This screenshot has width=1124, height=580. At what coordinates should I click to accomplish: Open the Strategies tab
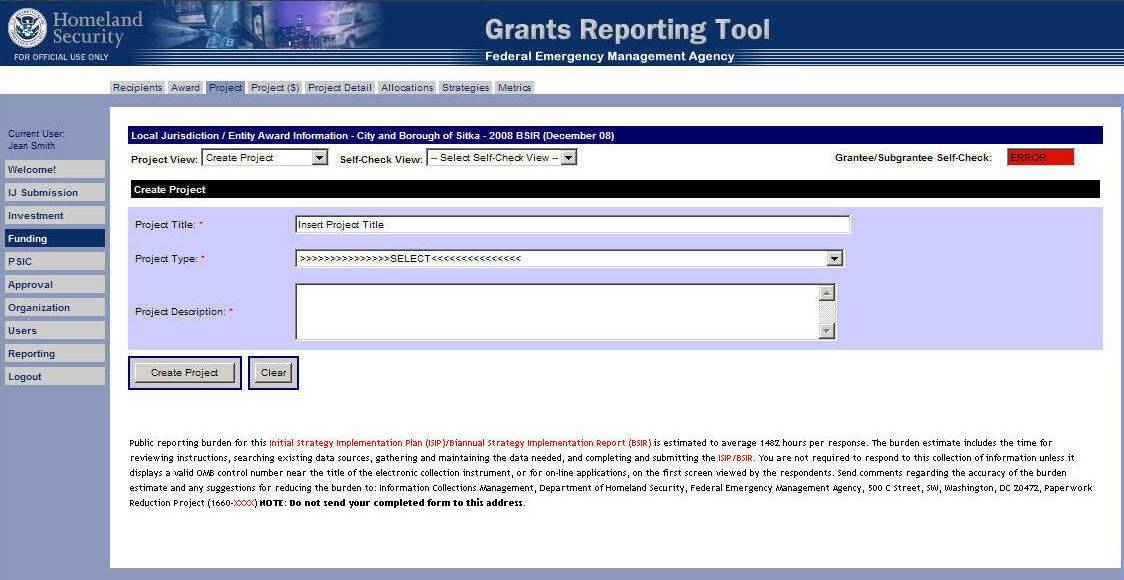click(466, 88)
